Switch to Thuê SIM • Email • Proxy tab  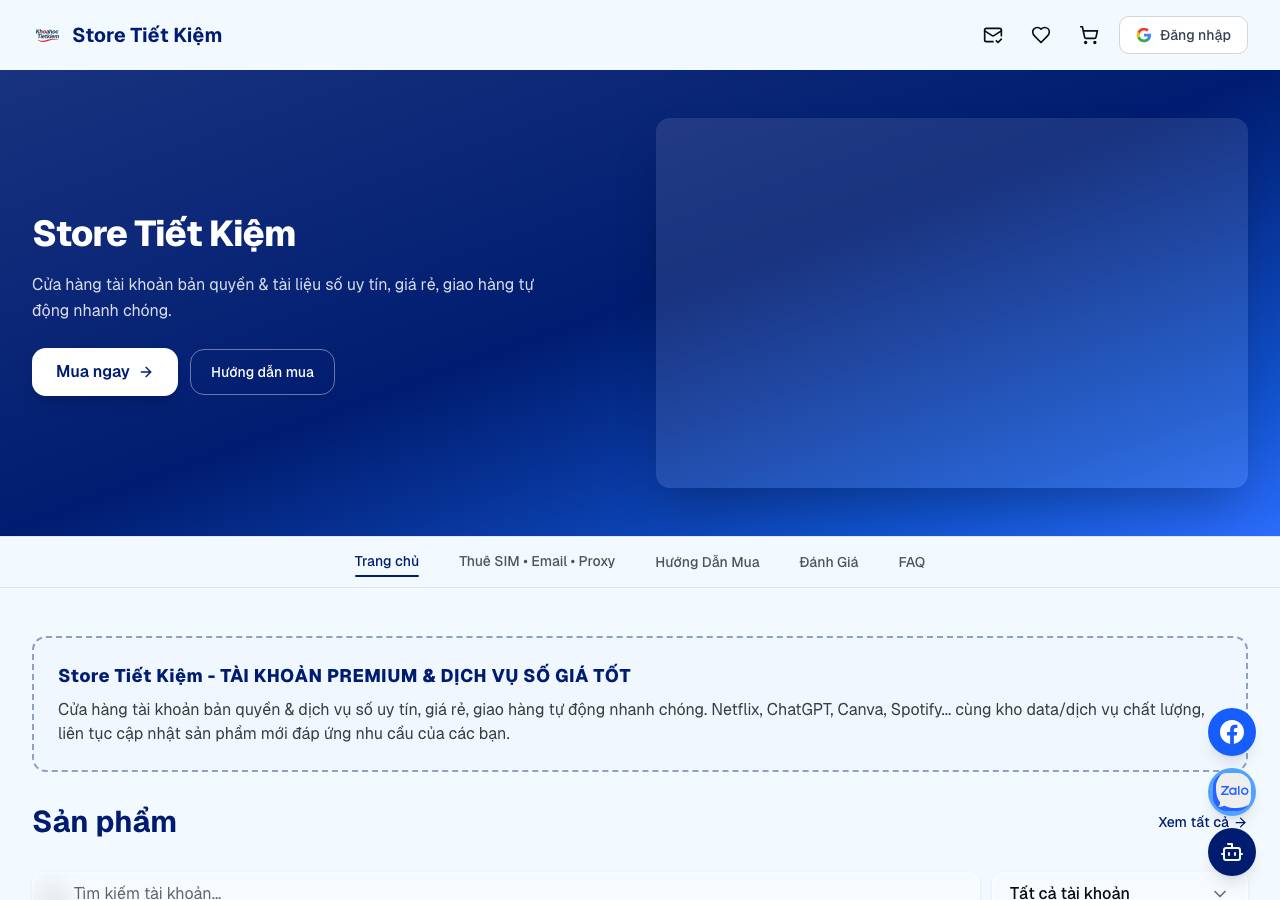(537, 562)
